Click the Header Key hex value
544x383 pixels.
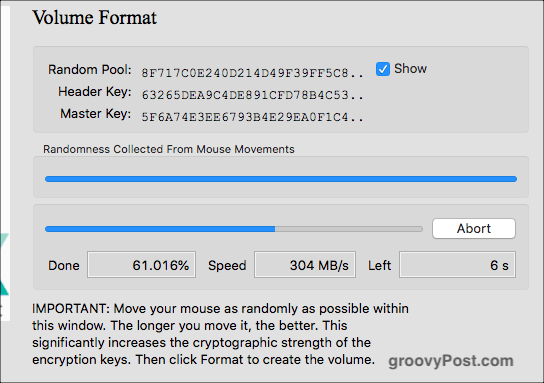click(252, 95)
